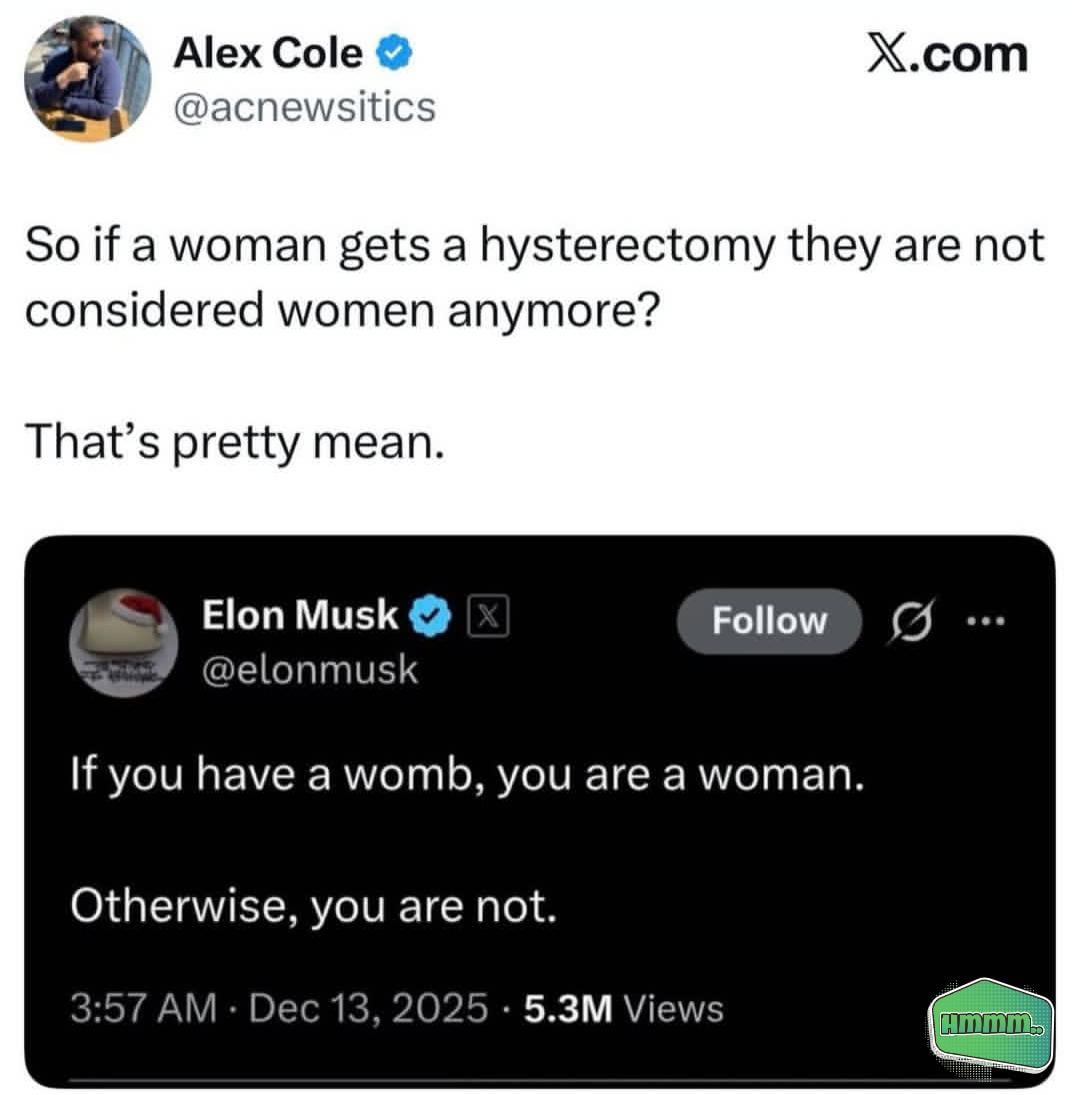Open the @elonmusk handle link

310,670
